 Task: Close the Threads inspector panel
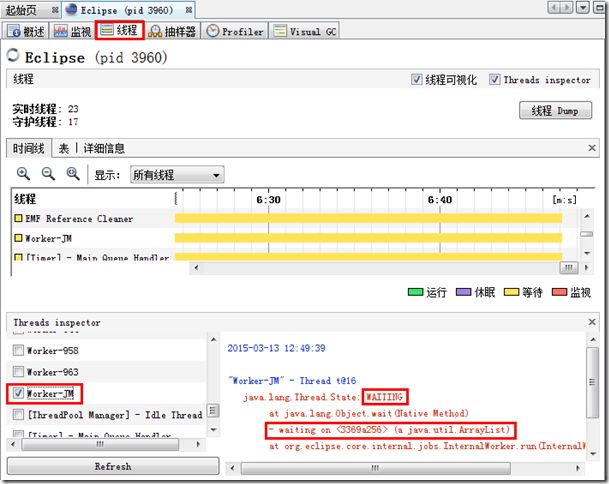[x=592, y=322]
